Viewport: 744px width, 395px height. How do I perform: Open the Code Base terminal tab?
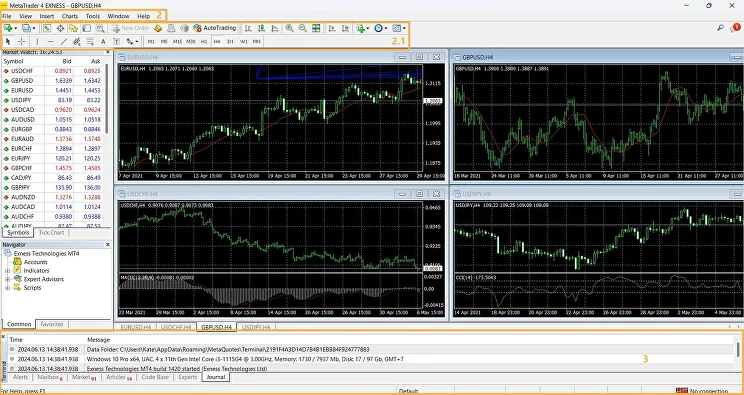pos(155,377)
